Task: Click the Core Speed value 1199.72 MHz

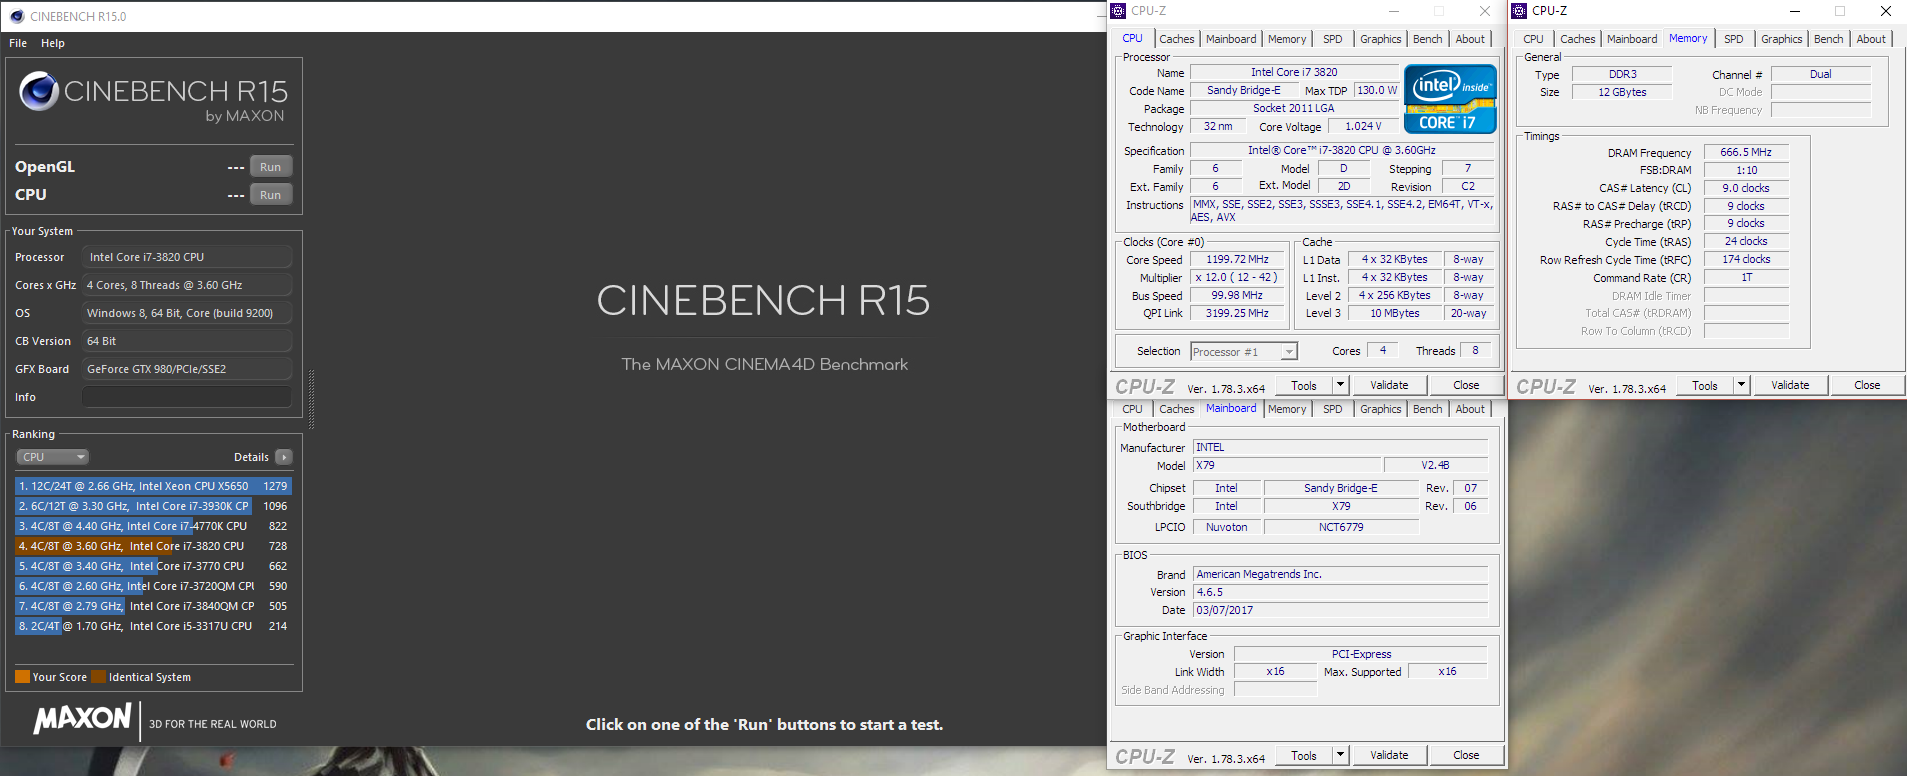Action: tap(1237, 259)
